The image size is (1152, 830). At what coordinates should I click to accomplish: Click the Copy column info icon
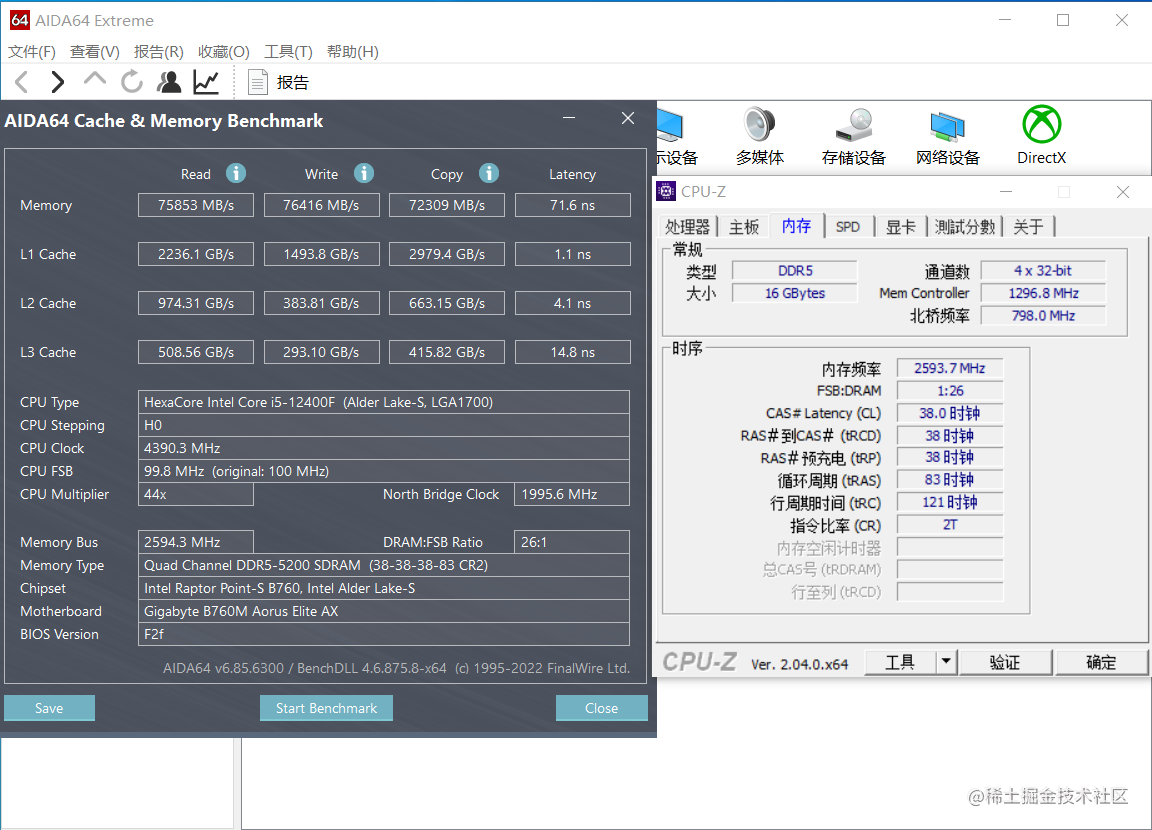click(489, 173)
